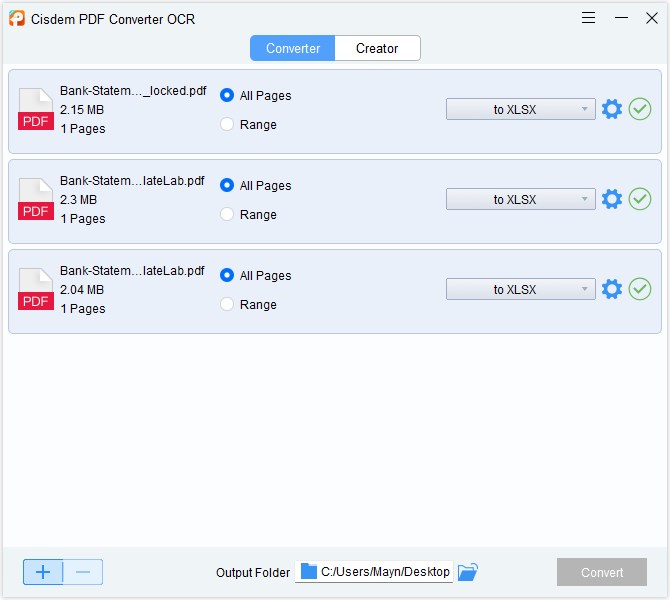The height and width of the screenshot is (600, 670).
Task: Click the '2.04 MB' file size text
Action: pos(82,290)
